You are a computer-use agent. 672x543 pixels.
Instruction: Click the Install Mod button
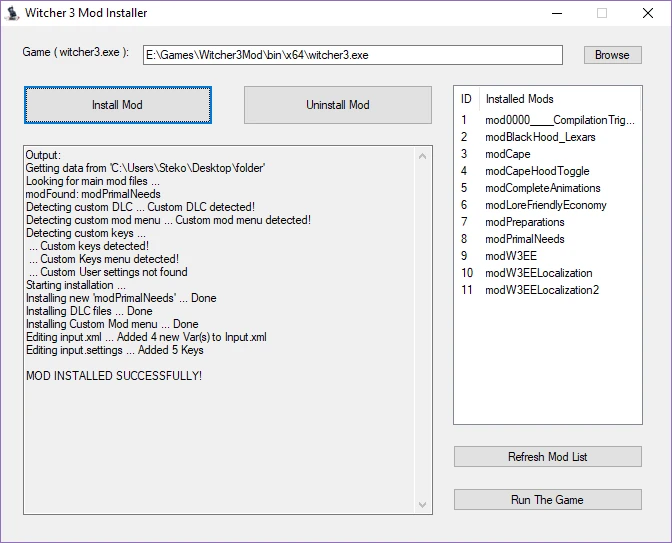click(x=117, y=105)
